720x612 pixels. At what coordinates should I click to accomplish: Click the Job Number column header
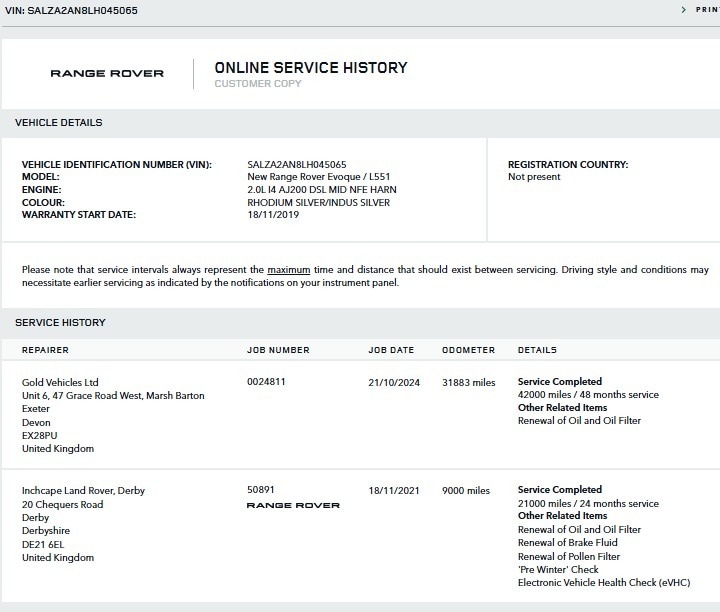(278, 350)
